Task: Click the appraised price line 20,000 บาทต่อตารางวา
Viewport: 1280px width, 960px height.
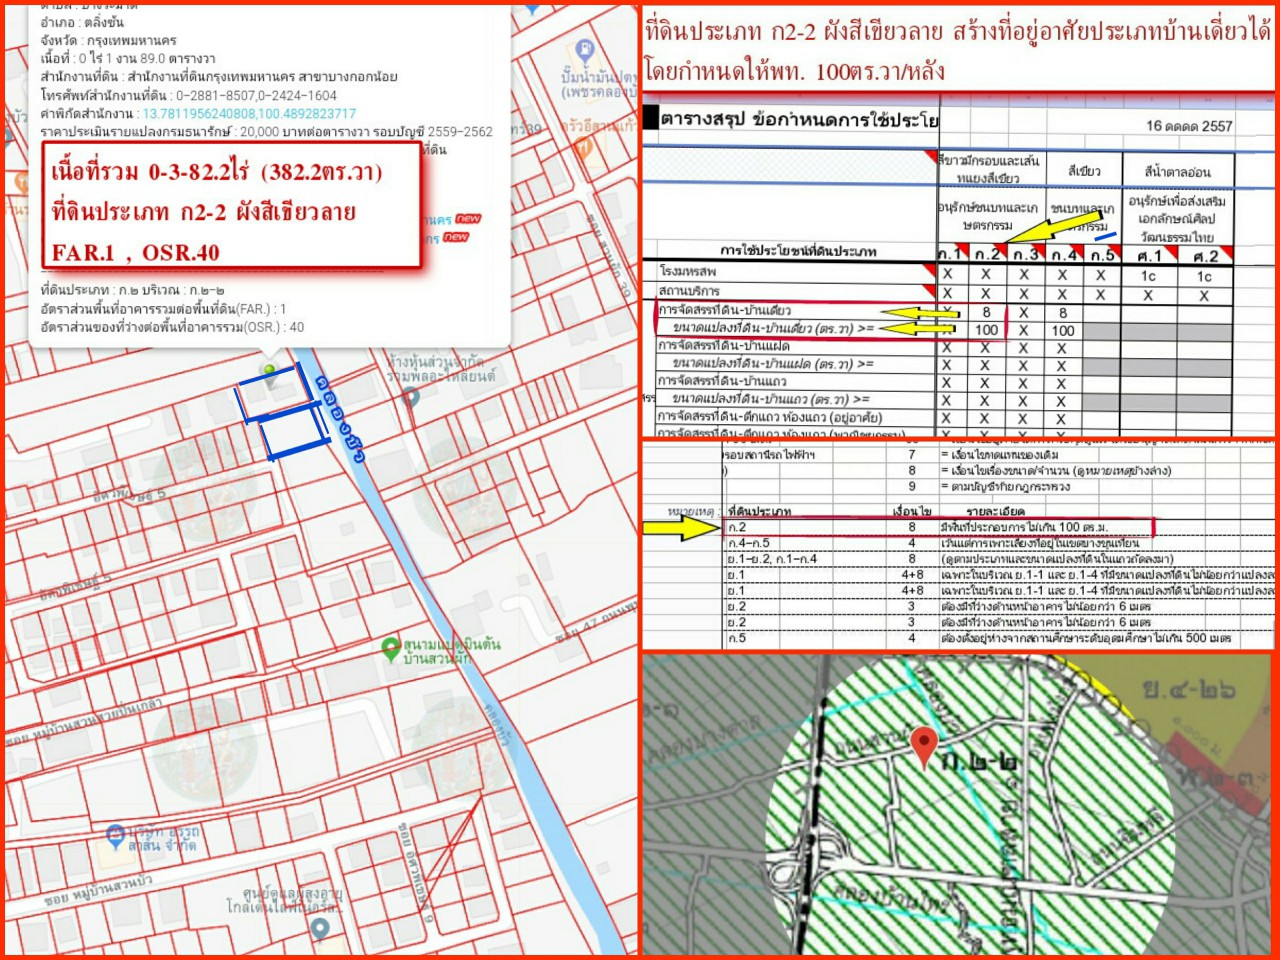Action: tap(266, 132)
